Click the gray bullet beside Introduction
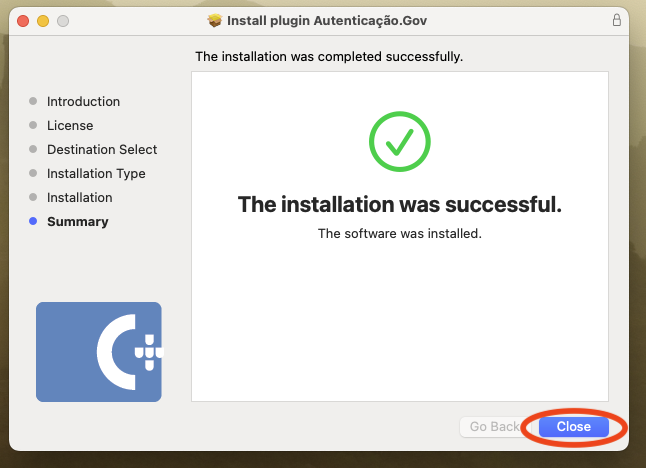 click(x=33, y=101)
